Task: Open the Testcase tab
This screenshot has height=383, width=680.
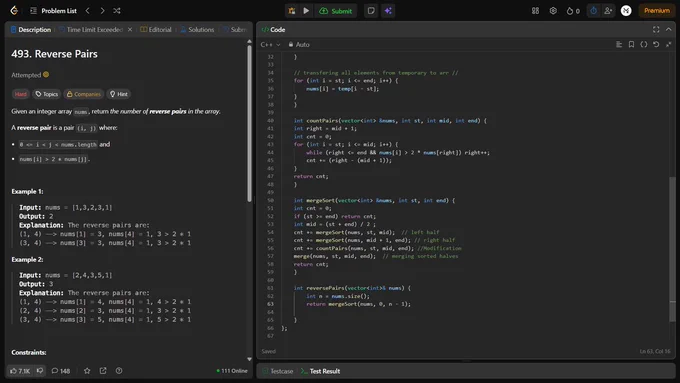Action: point(278,371)
